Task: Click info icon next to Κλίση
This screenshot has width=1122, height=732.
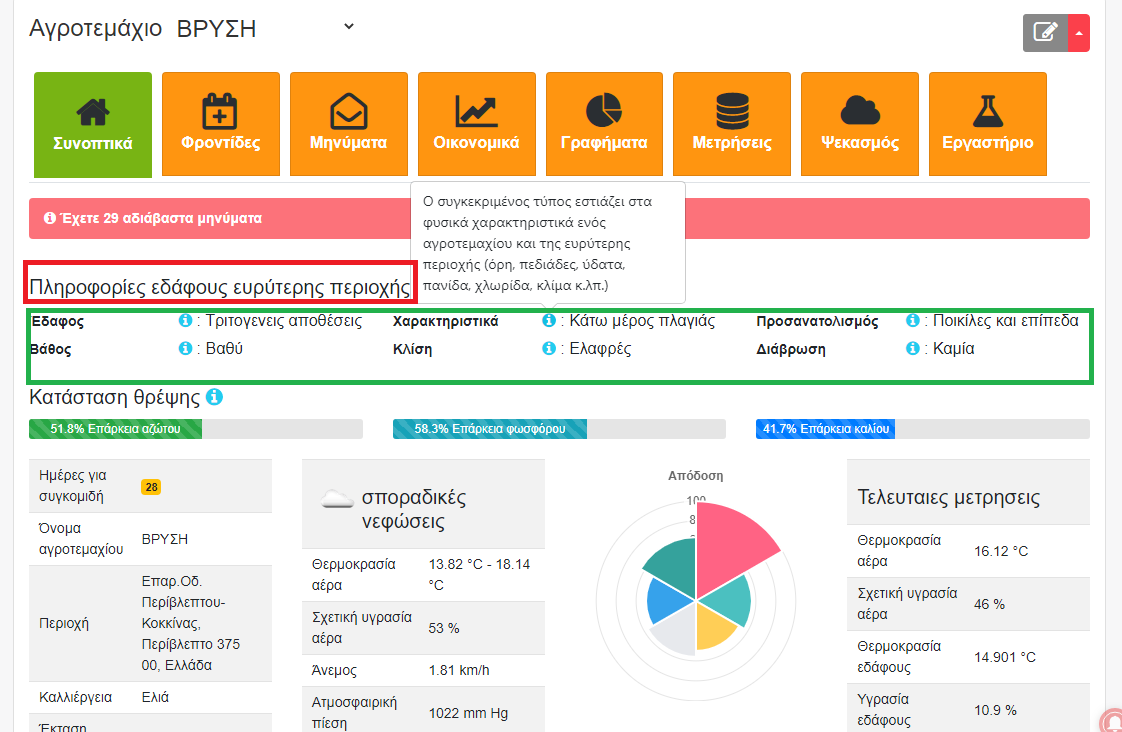Action: [x=549, y=349]
